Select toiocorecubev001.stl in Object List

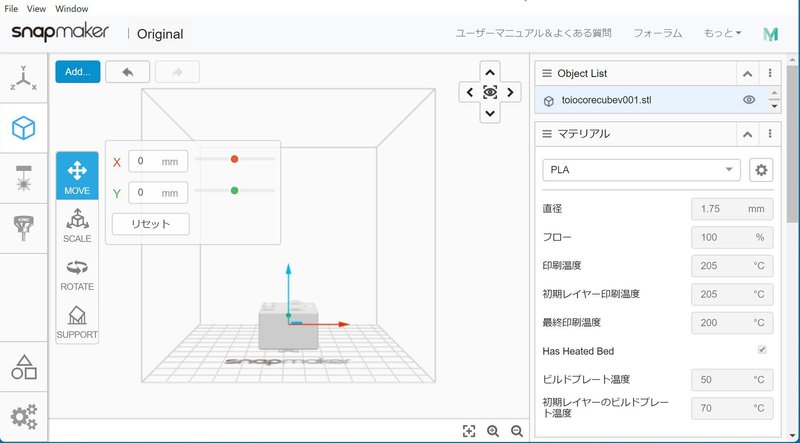[652, 100]
